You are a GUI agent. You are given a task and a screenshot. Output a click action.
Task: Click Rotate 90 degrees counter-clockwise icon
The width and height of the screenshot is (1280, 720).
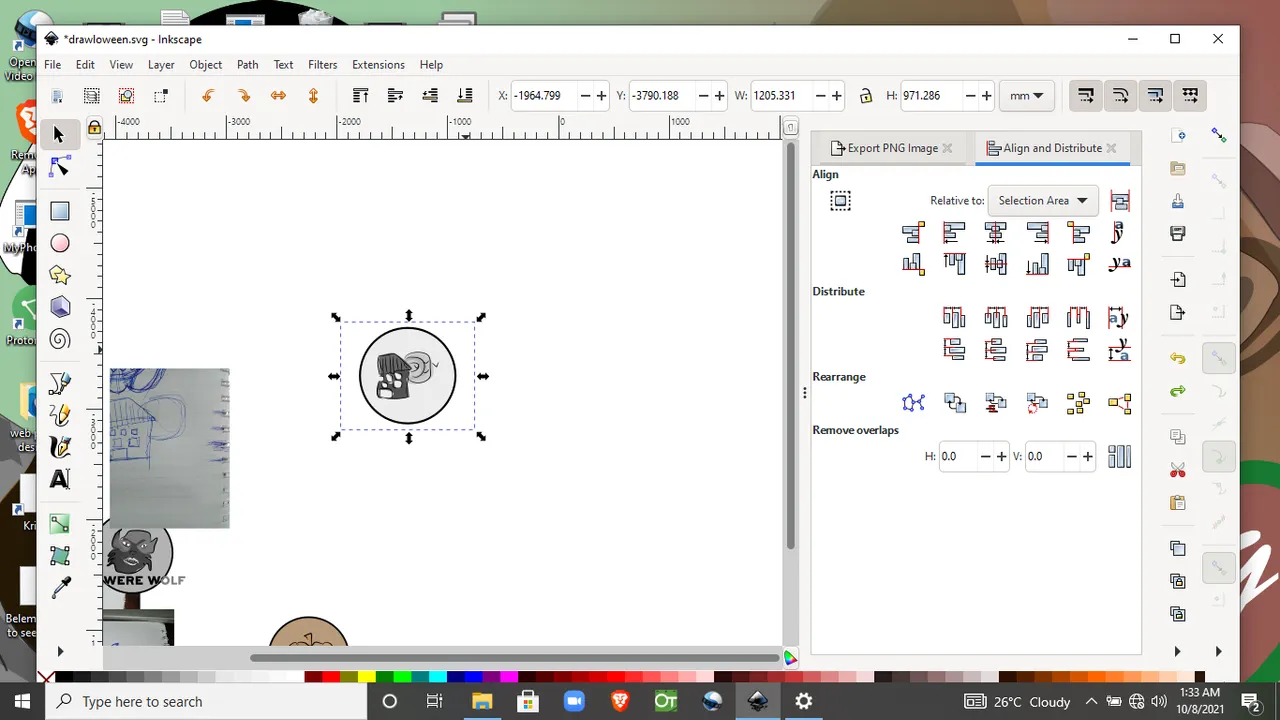click(208, 96)
